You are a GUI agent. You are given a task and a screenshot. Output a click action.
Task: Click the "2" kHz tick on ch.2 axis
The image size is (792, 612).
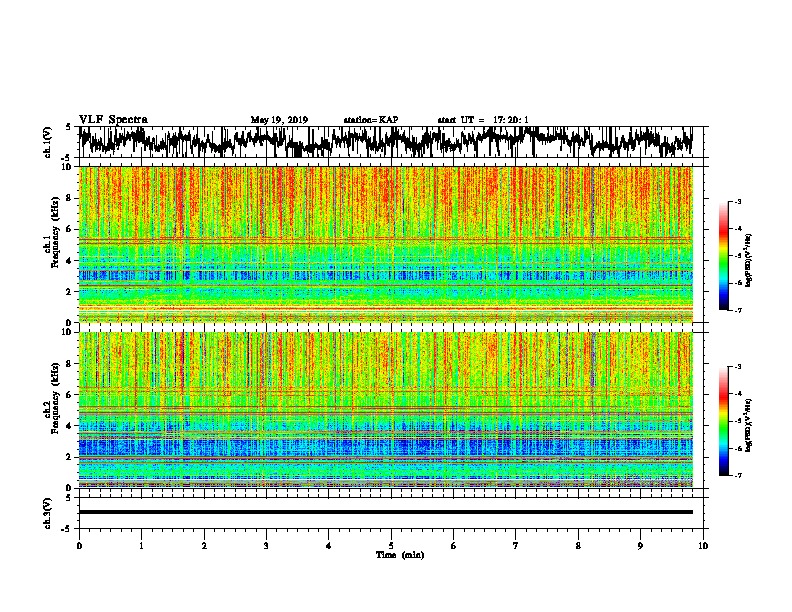pyautogui.click(x=70, y=457)
